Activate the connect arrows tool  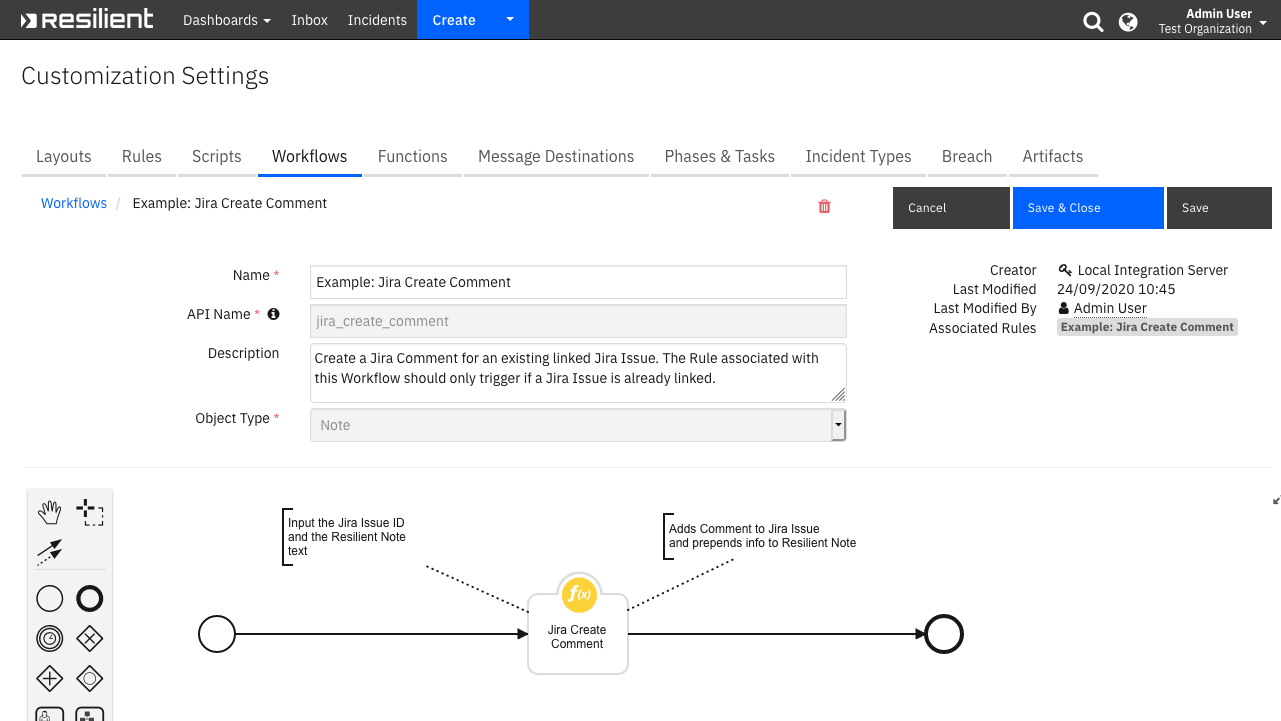[x=49, y=552]
